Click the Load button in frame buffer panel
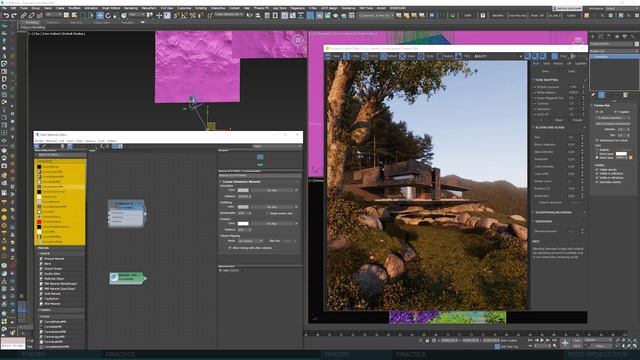The width and height of the screenshot is (640, 360). pos(571,71)
